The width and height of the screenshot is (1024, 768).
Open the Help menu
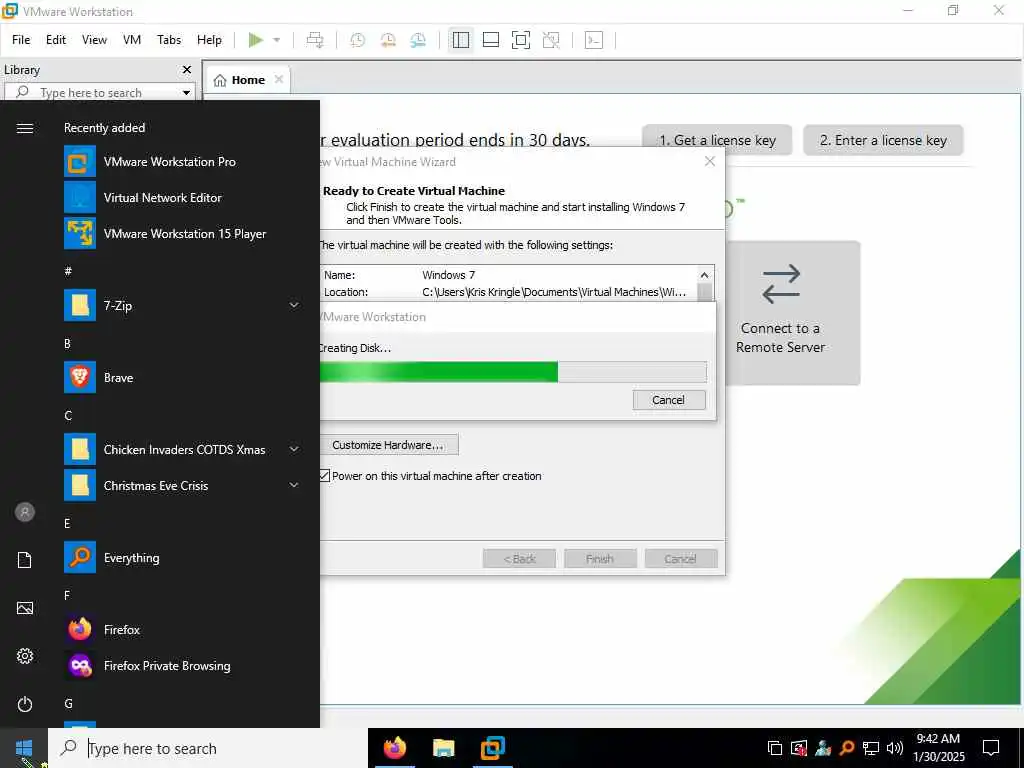(209, 40)
